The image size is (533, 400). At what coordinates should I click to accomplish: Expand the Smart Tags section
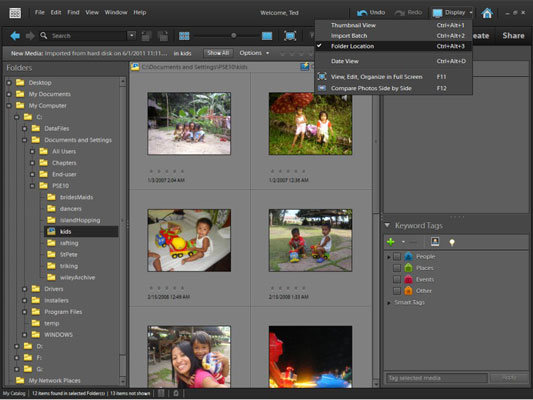(x=389, y=302)
